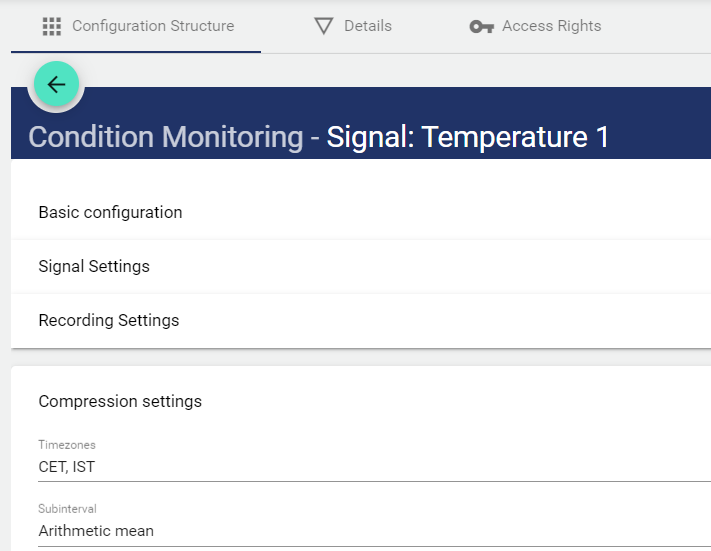
Task: Switch to the Configuration Structure tab label
Action: (x=153, y=26)
